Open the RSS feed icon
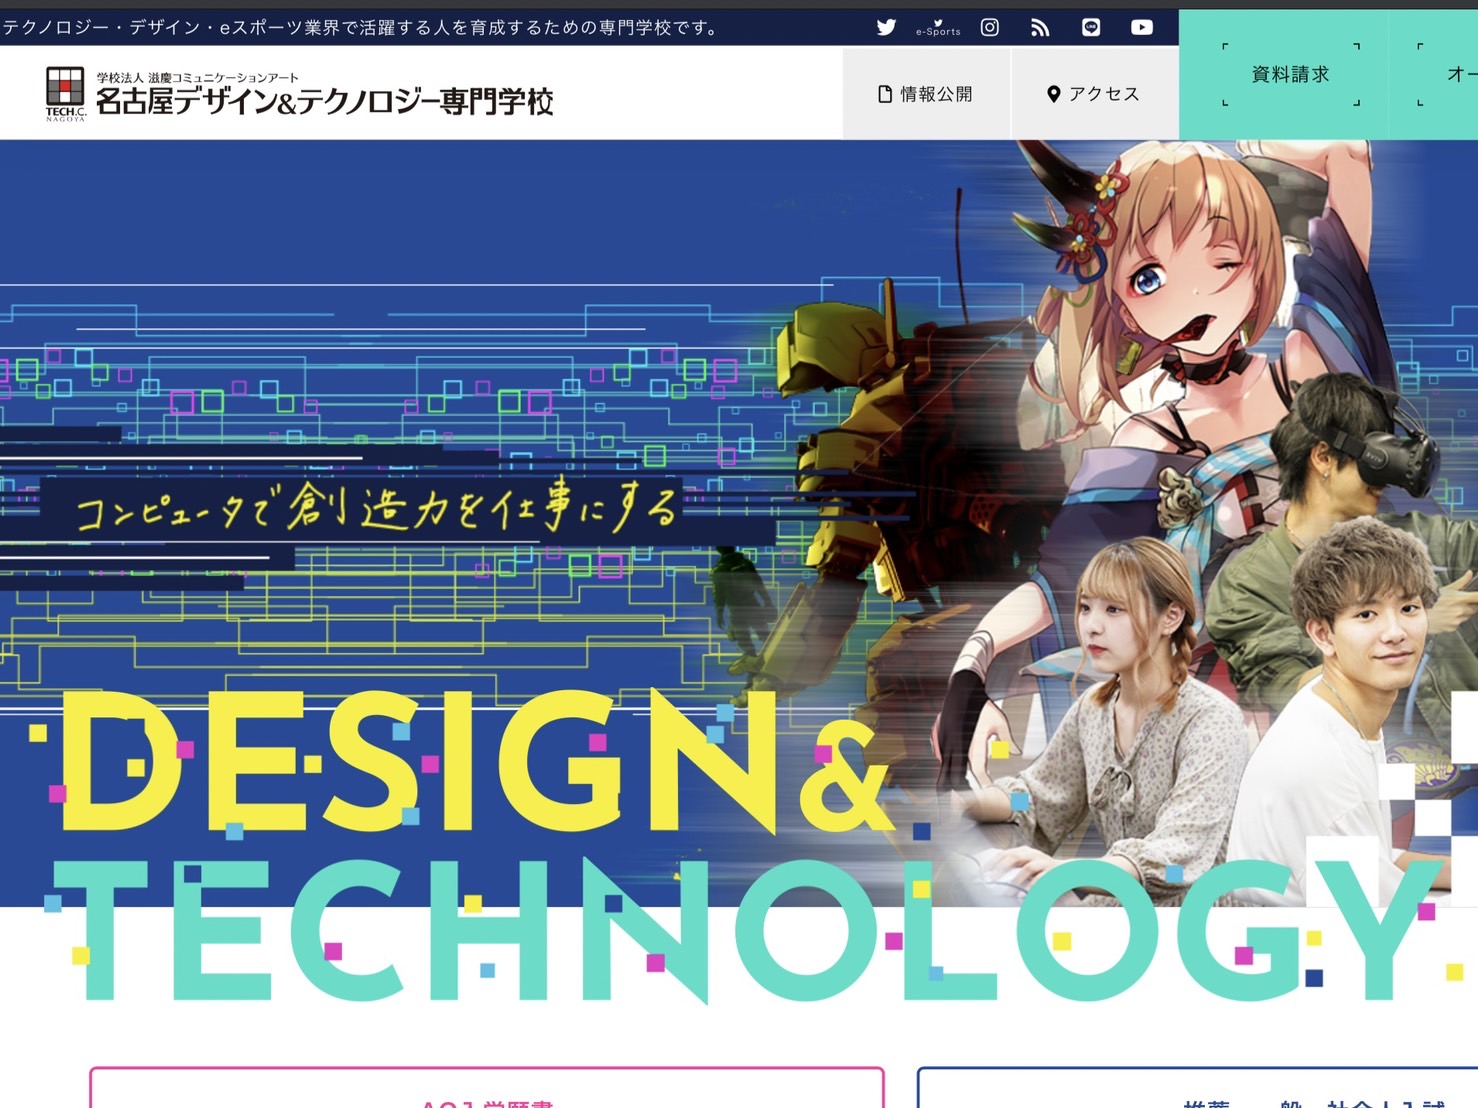1478x1108 pixels. click(x=1040, y=28)
